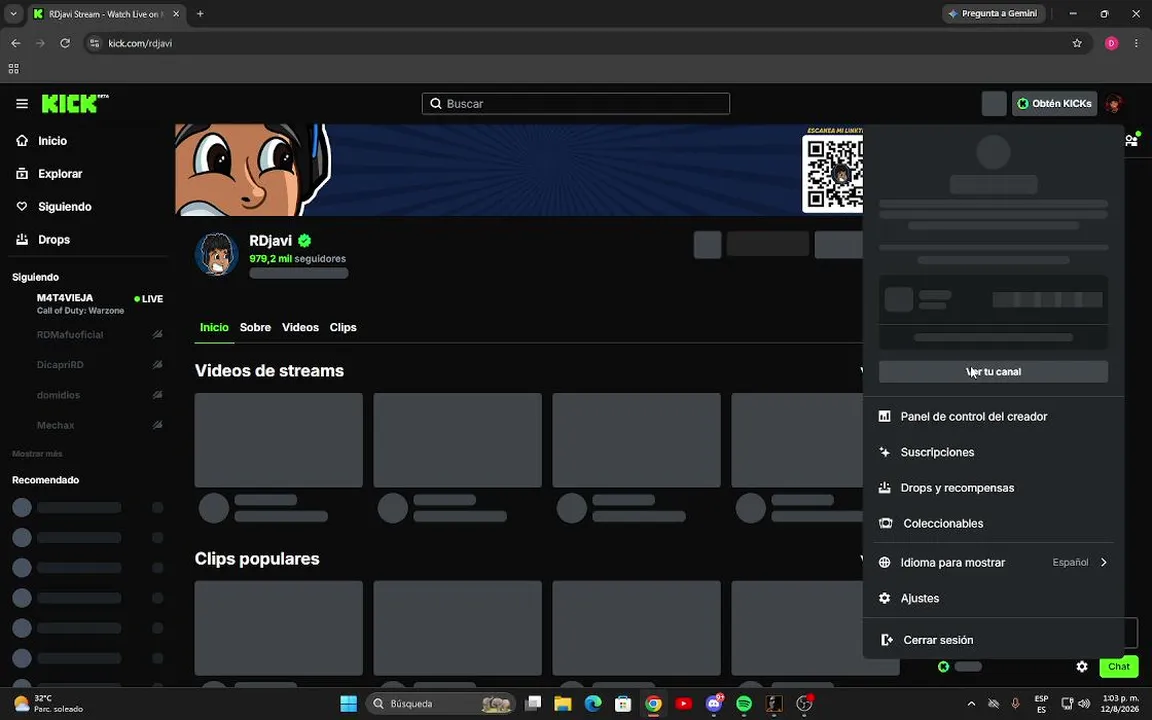Focus the Buscar search field

576,104
